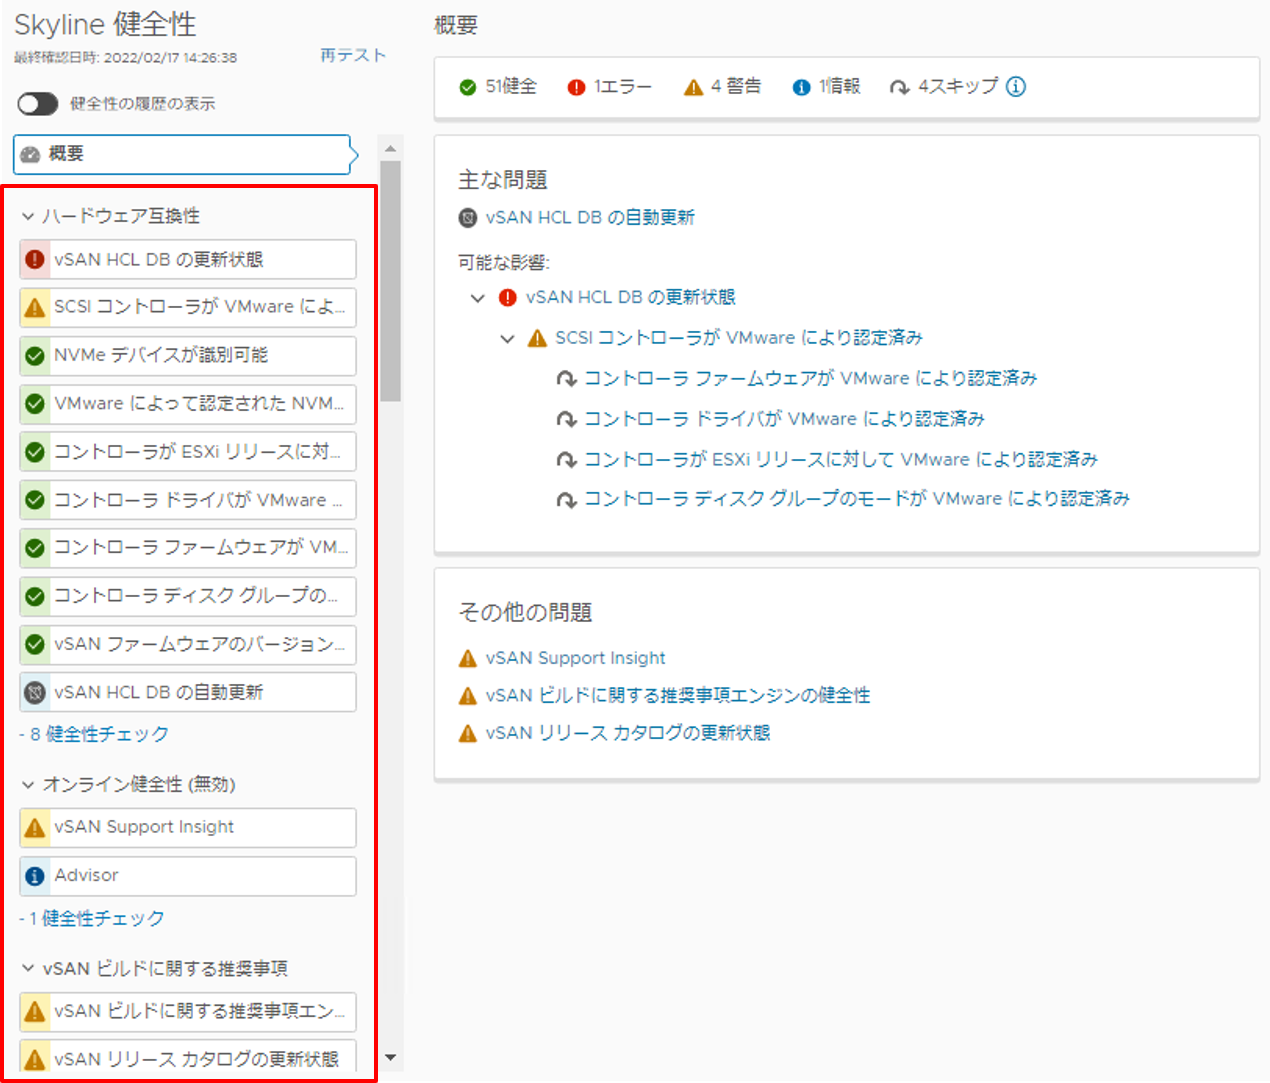Collapse vSAN HCL DB の更新状態 tree node
Image resolution: width=1270 pixels, height=1083 pixels.
[x=478, y=298]
